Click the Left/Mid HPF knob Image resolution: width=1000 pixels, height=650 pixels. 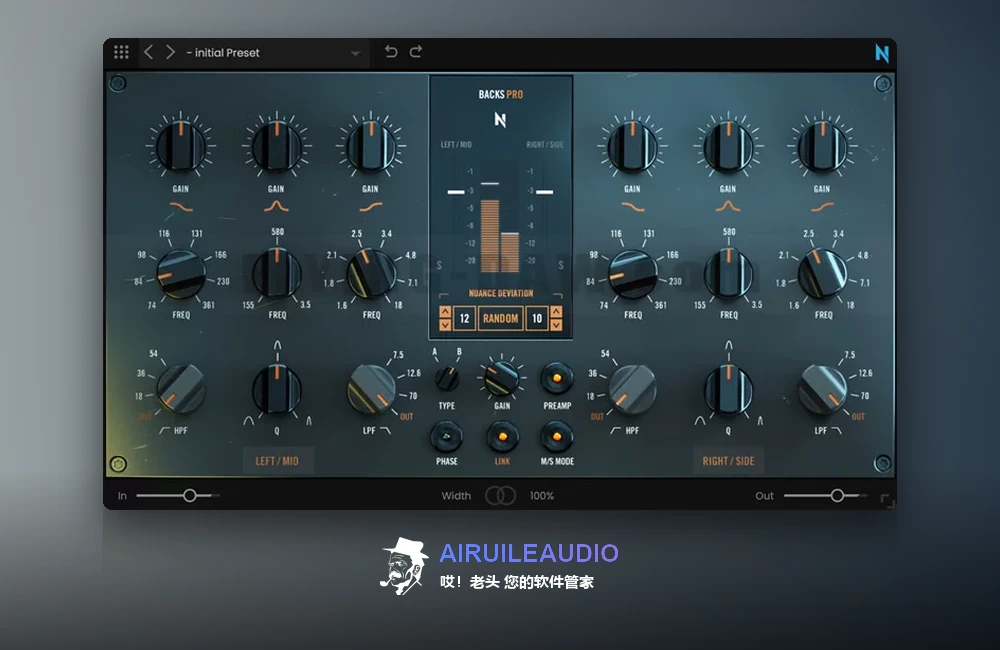180,389
